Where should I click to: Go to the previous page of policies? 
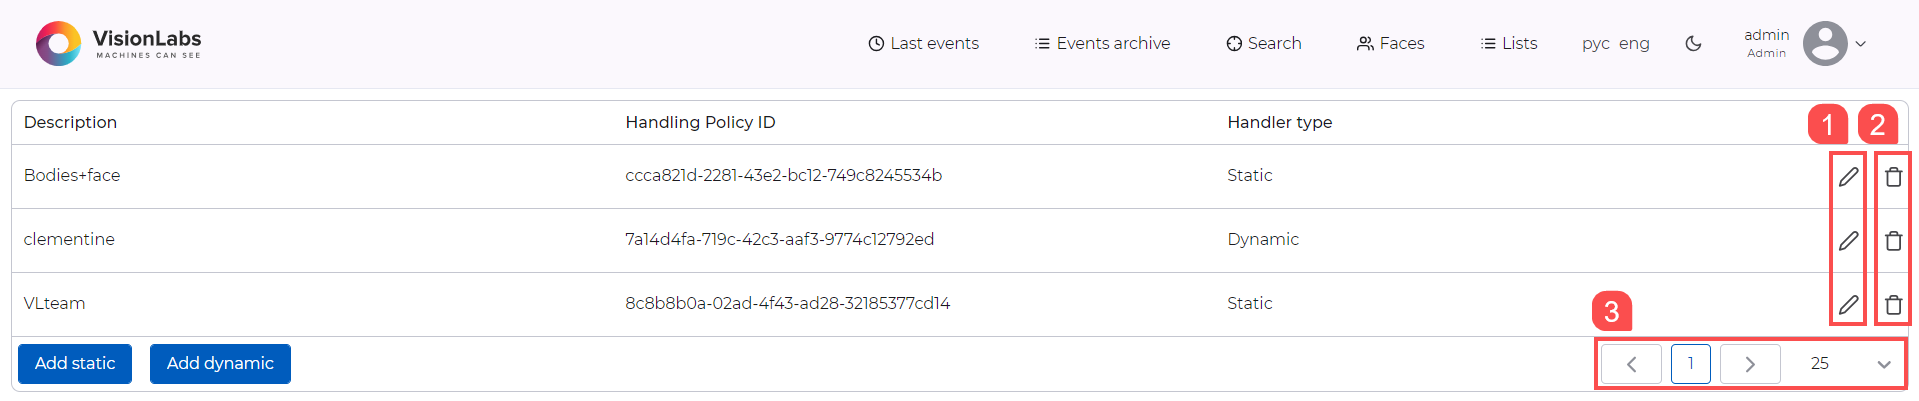1631,364
